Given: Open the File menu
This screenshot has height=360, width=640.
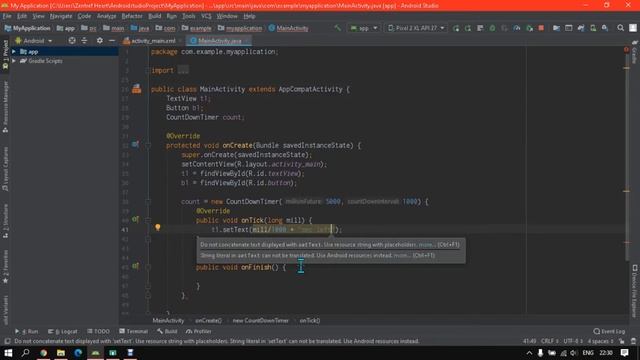Looking at the screenshot, I should [x=7, y=16].
